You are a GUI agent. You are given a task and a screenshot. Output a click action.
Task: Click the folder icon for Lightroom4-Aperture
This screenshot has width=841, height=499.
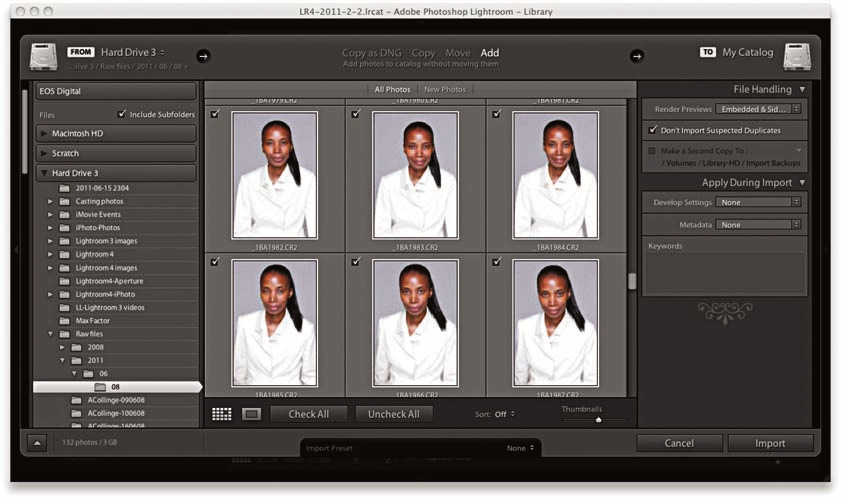click(x=64, y=281)
